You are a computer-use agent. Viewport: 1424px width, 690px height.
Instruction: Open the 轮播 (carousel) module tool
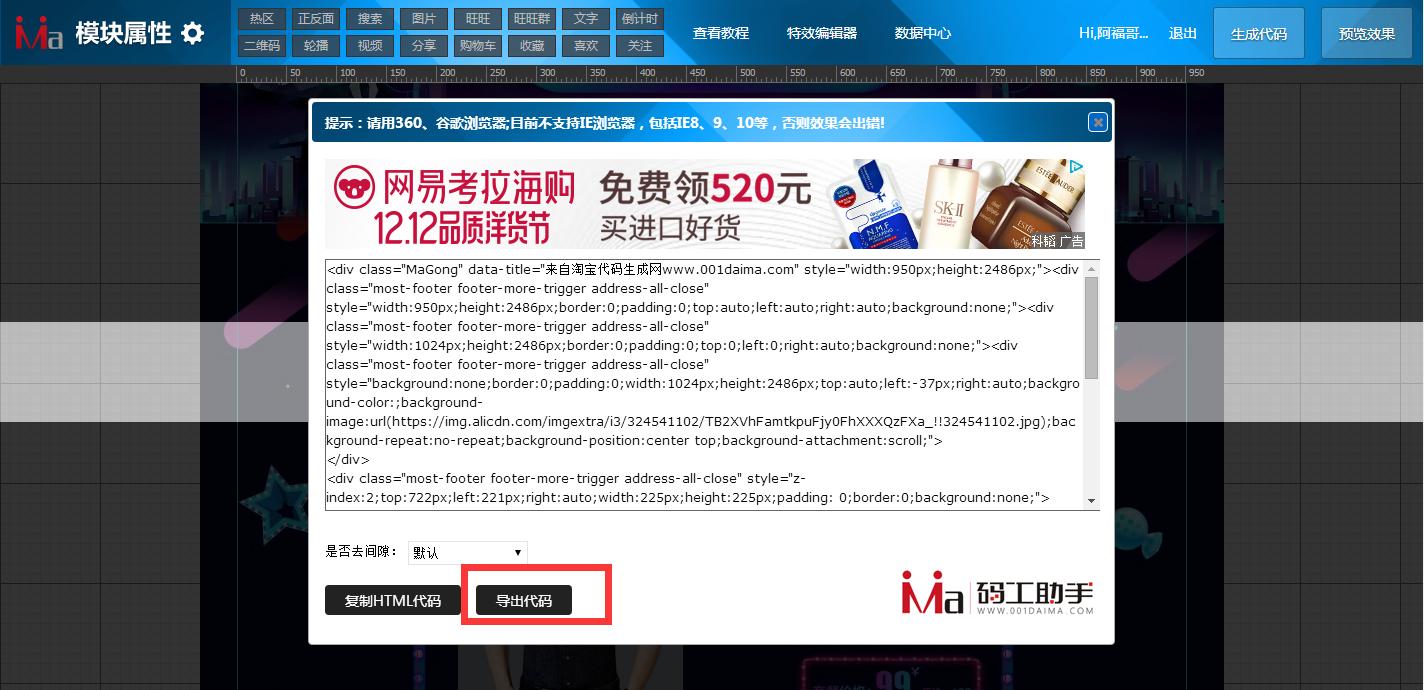(x=315, y=45)
